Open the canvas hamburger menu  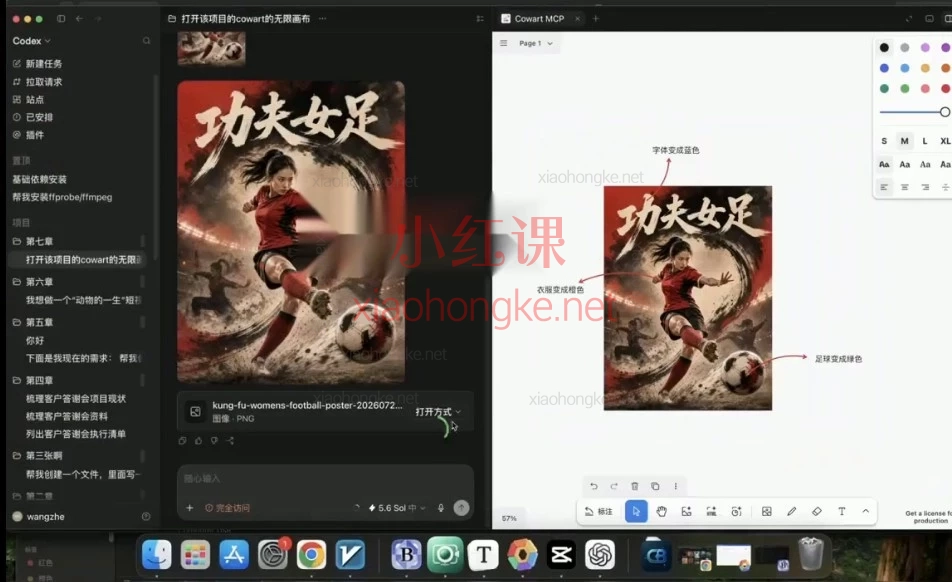pyautogui.click(x=503, y=43)
